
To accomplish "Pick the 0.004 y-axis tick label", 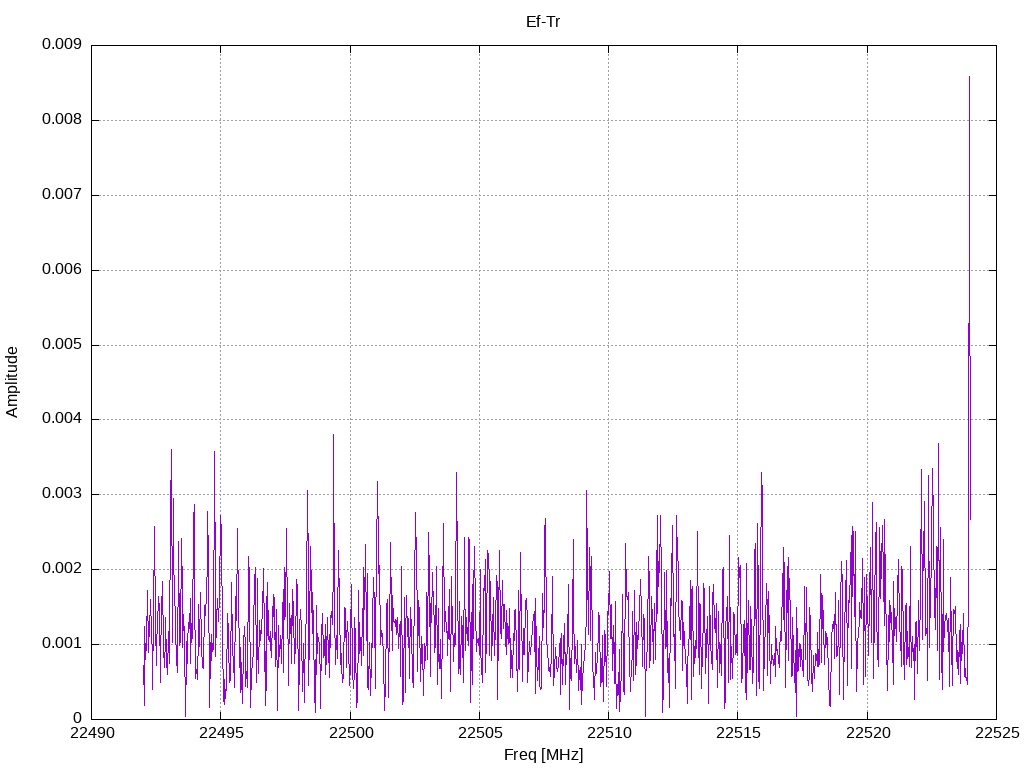I will (61, 419).
